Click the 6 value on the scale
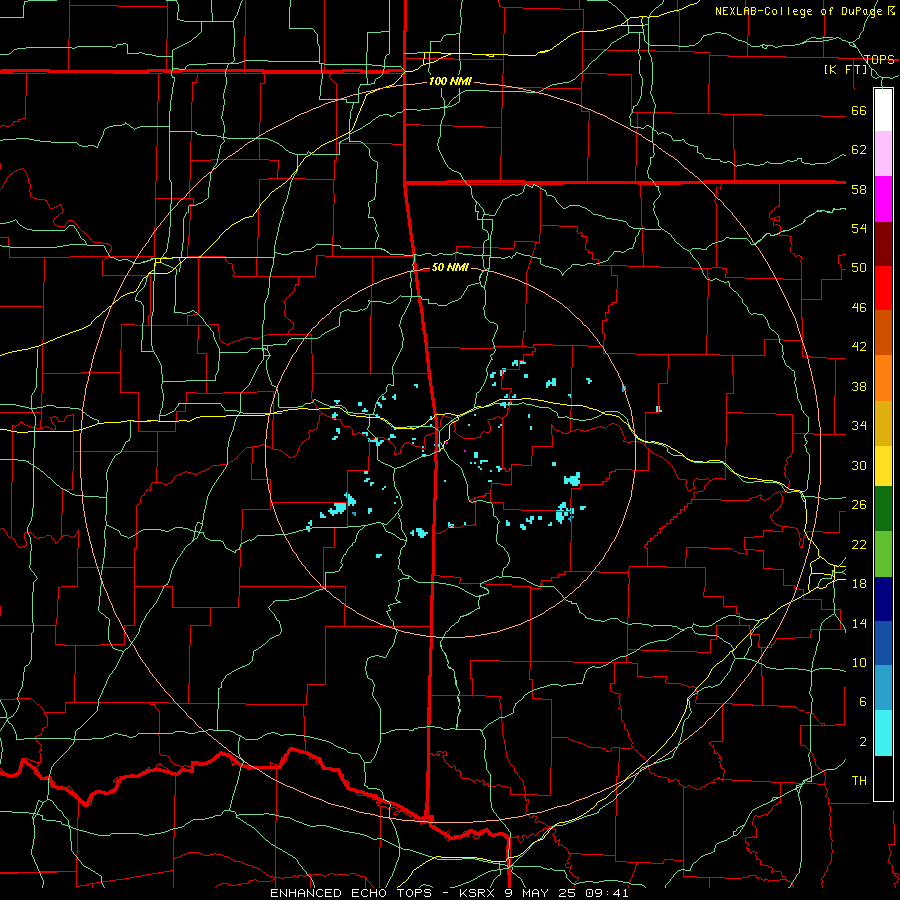Image resolution: width=900 pixels, height=900 pixels. click(862, 702)
